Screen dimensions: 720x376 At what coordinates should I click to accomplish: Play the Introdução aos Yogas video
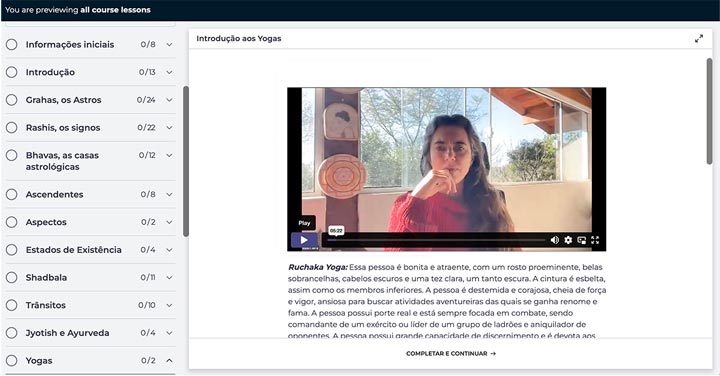coord(304,240)
